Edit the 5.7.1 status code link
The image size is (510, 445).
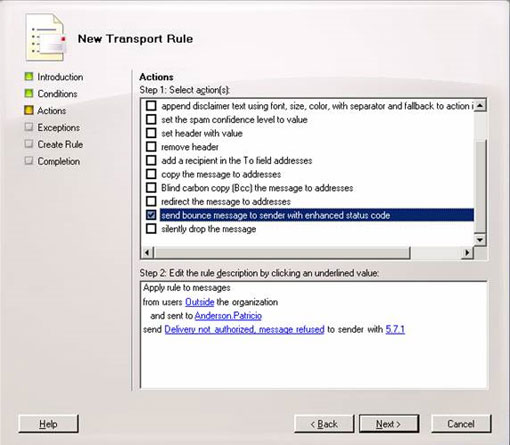click(395, 329)
